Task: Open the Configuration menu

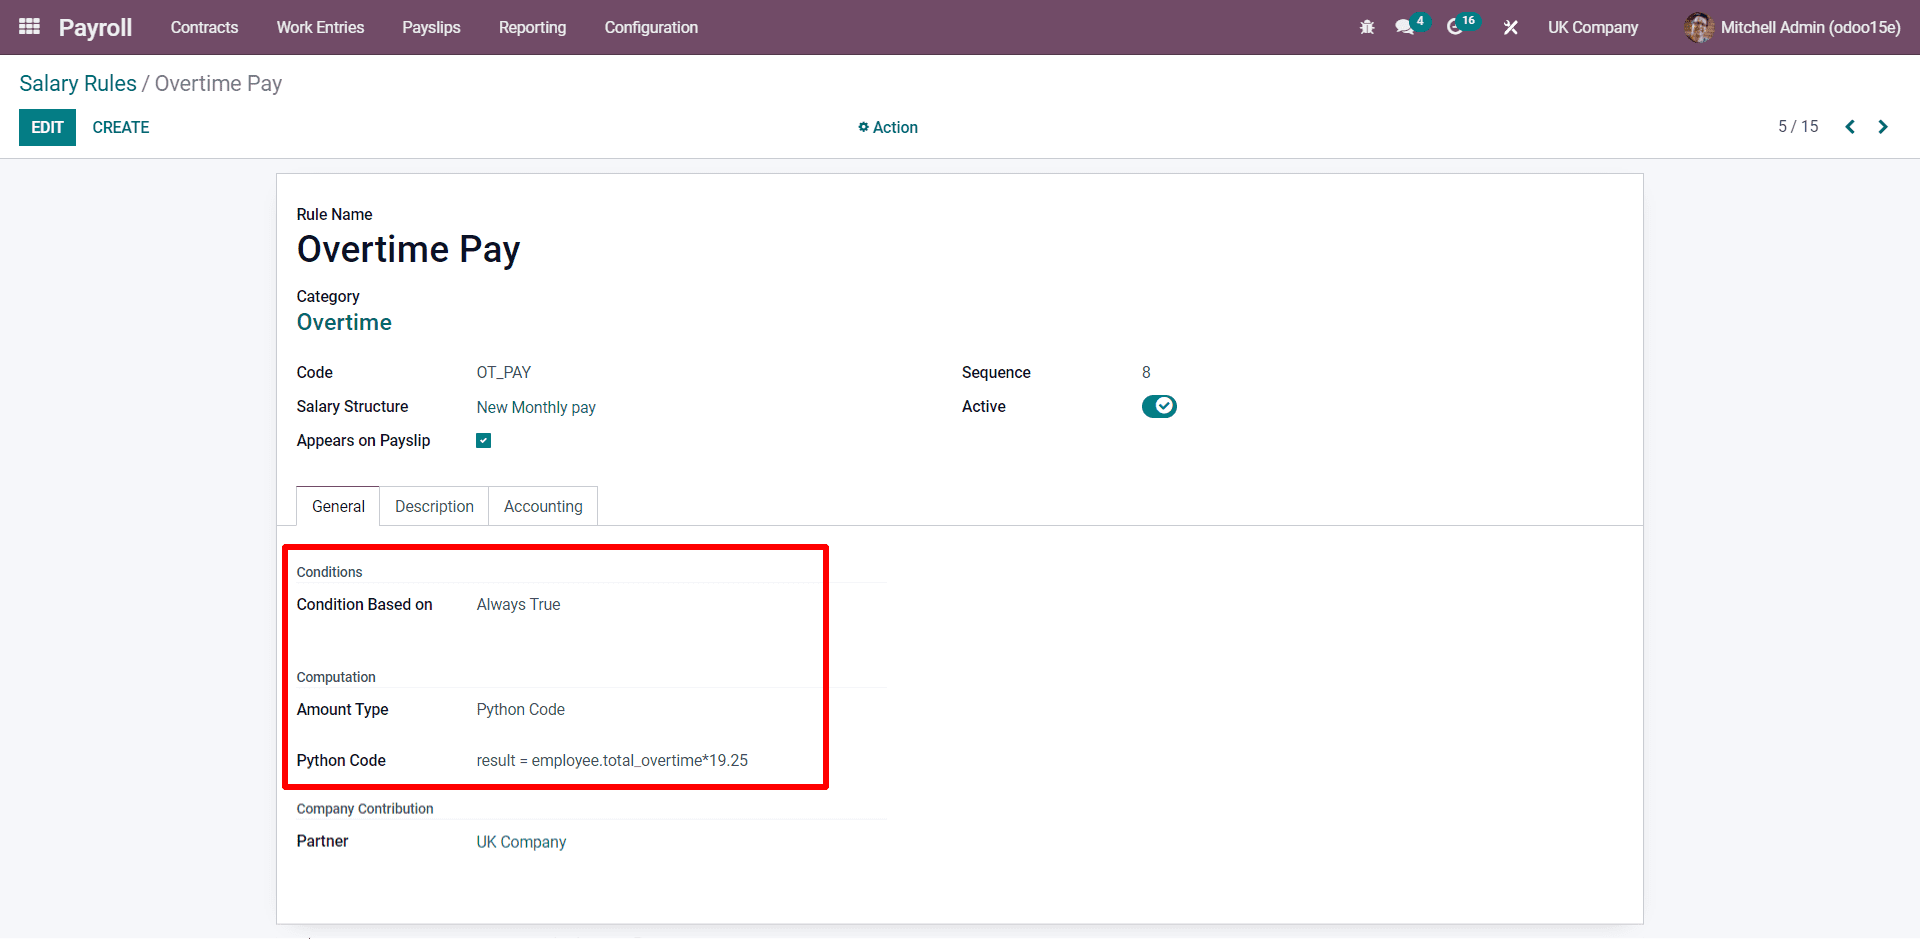Action: 651,27
